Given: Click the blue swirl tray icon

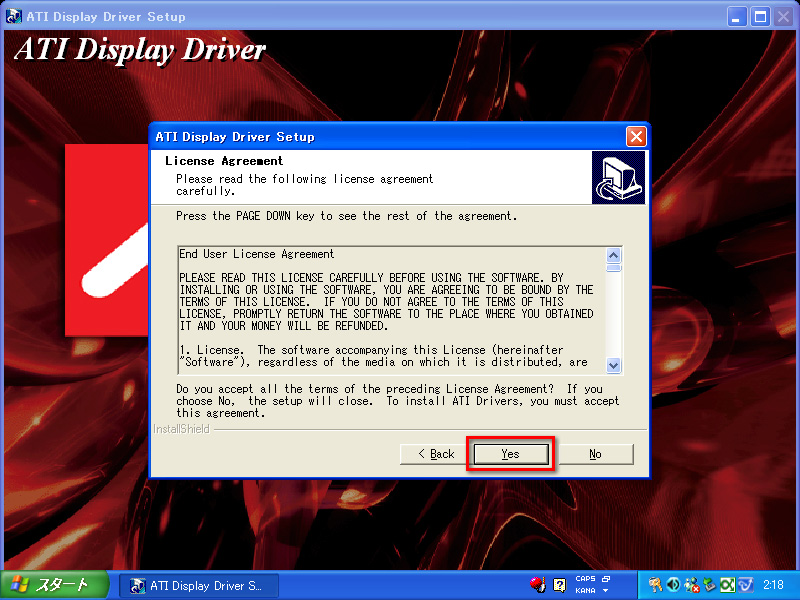Looking at the screenshot, I should point(745,585).
